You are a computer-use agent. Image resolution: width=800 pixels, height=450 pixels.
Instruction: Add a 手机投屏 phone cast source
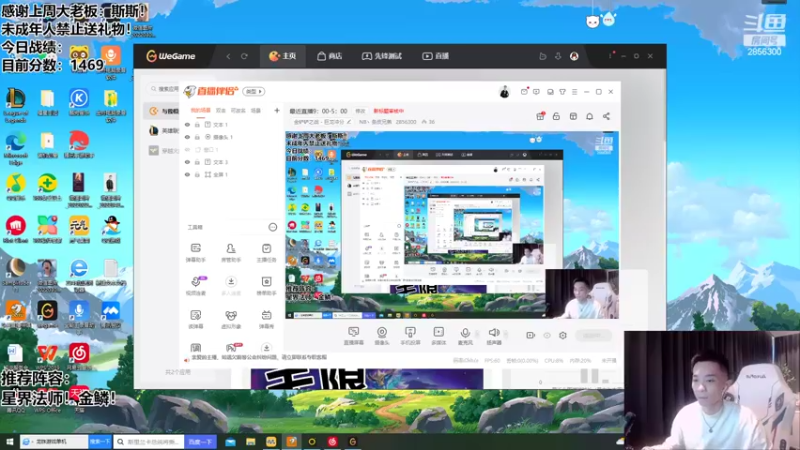coord(410,336)
